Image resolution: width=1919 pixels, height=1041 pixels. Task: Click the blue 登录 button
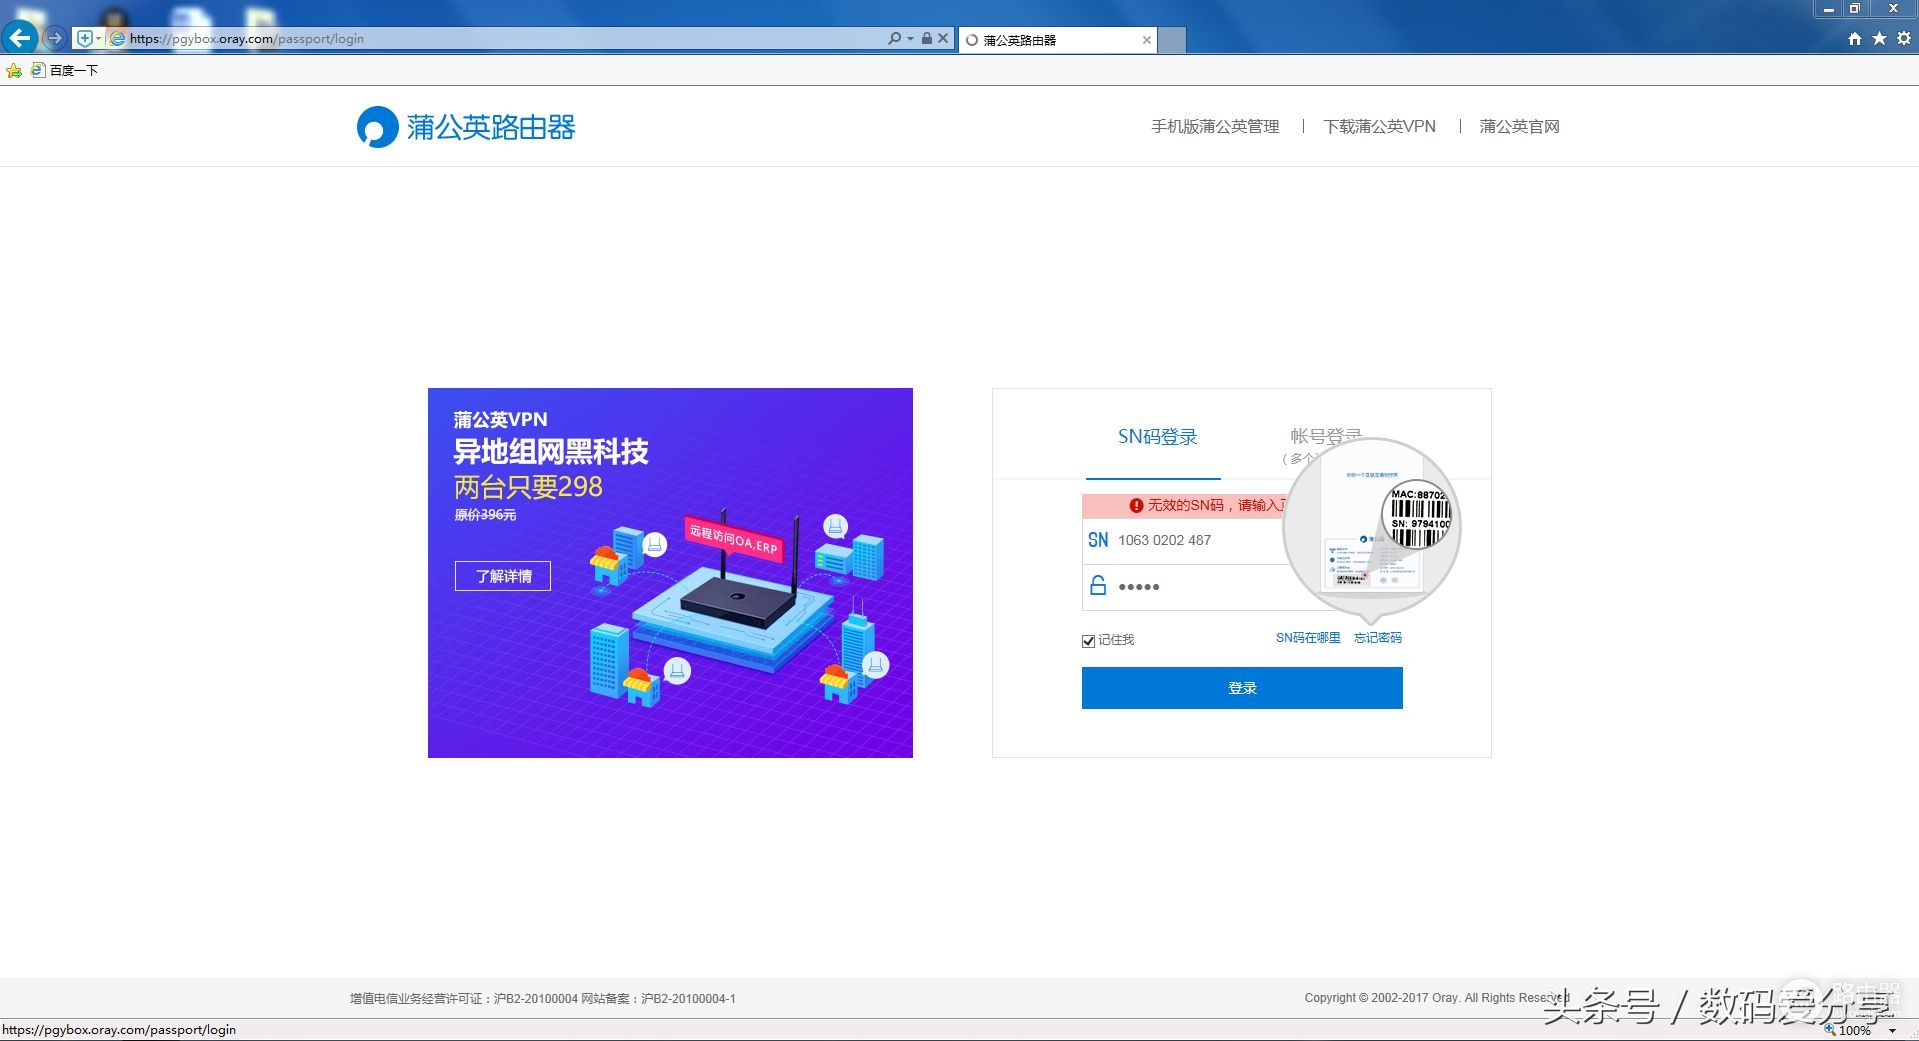1242,688
